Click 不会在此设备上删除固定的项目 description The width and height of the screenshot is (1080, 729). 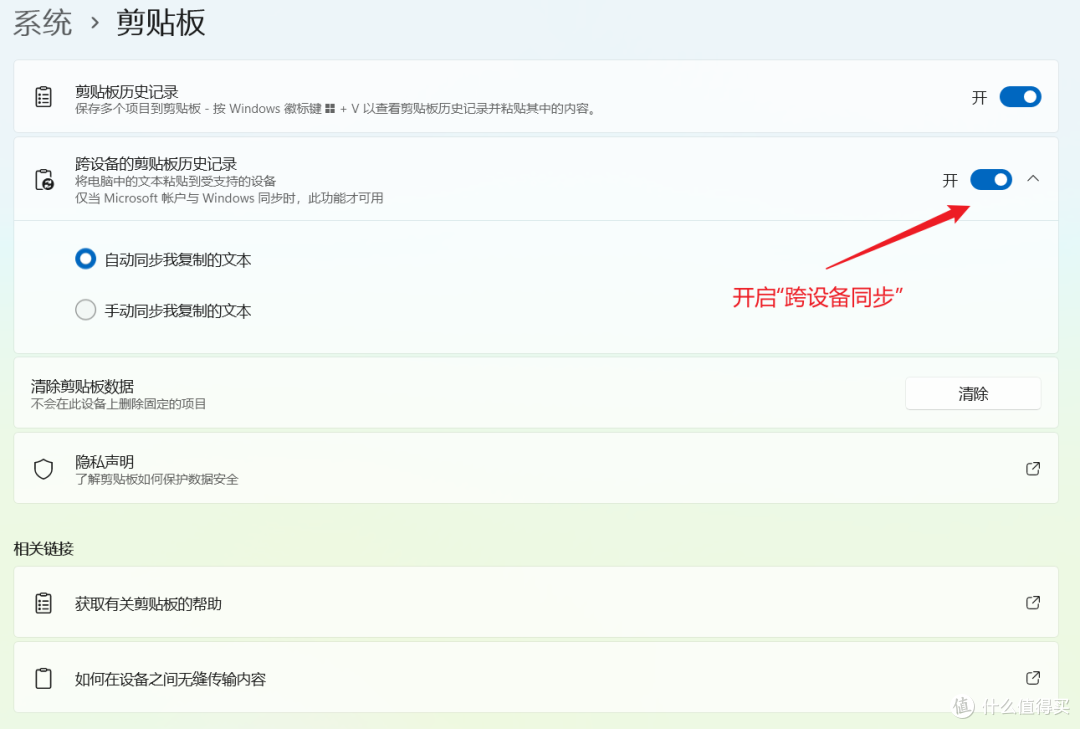(118, 404)
